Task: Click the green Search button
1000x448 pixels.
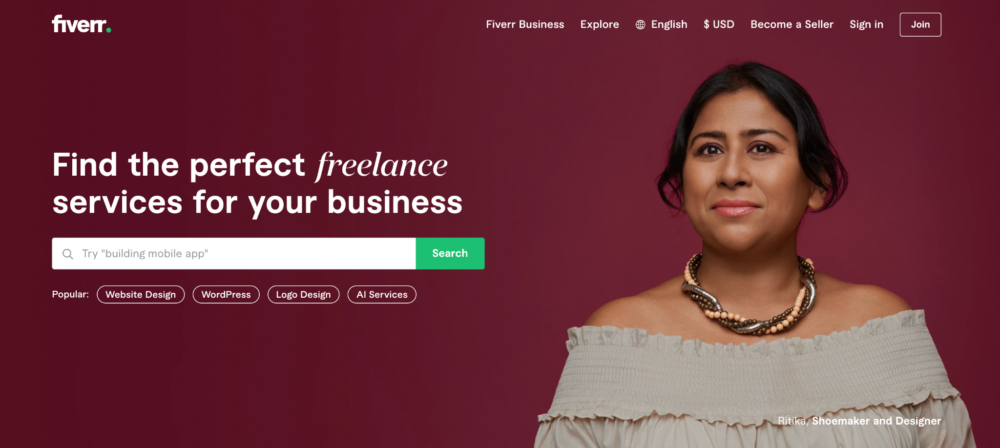Action: [x=450, y=253]
